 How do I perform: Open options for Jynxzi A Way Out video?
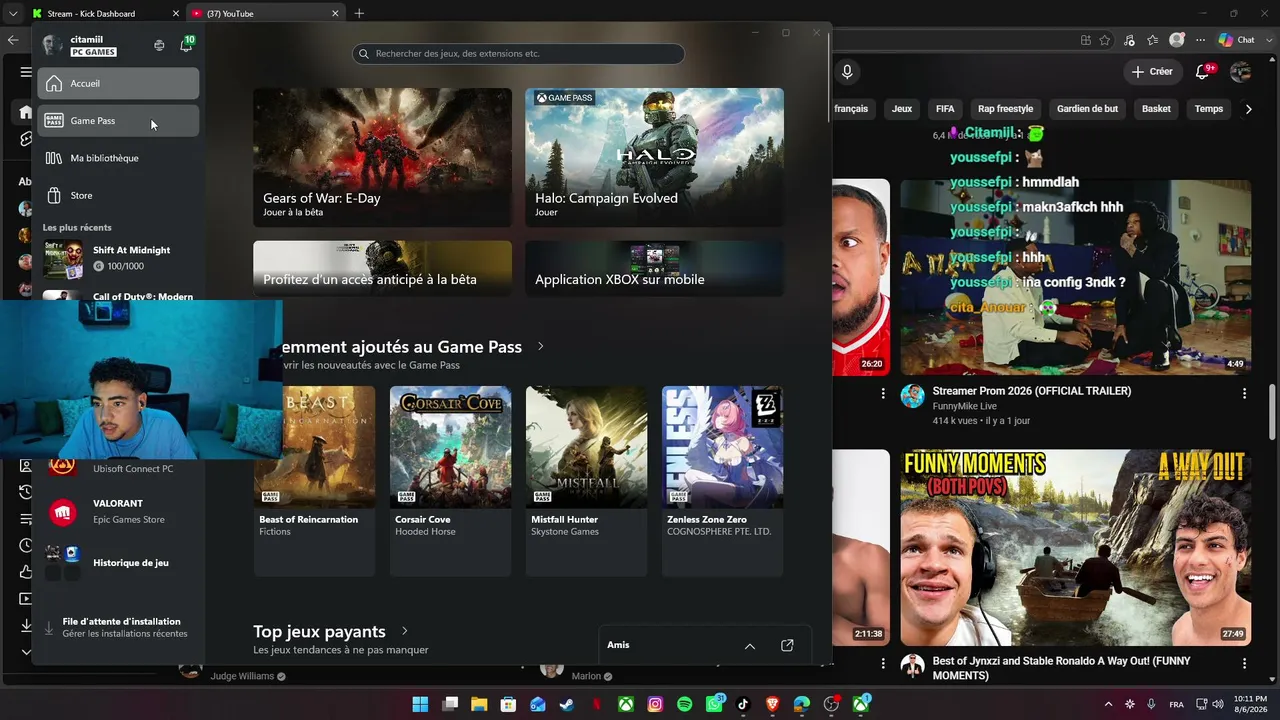(x=1245, y=663)
